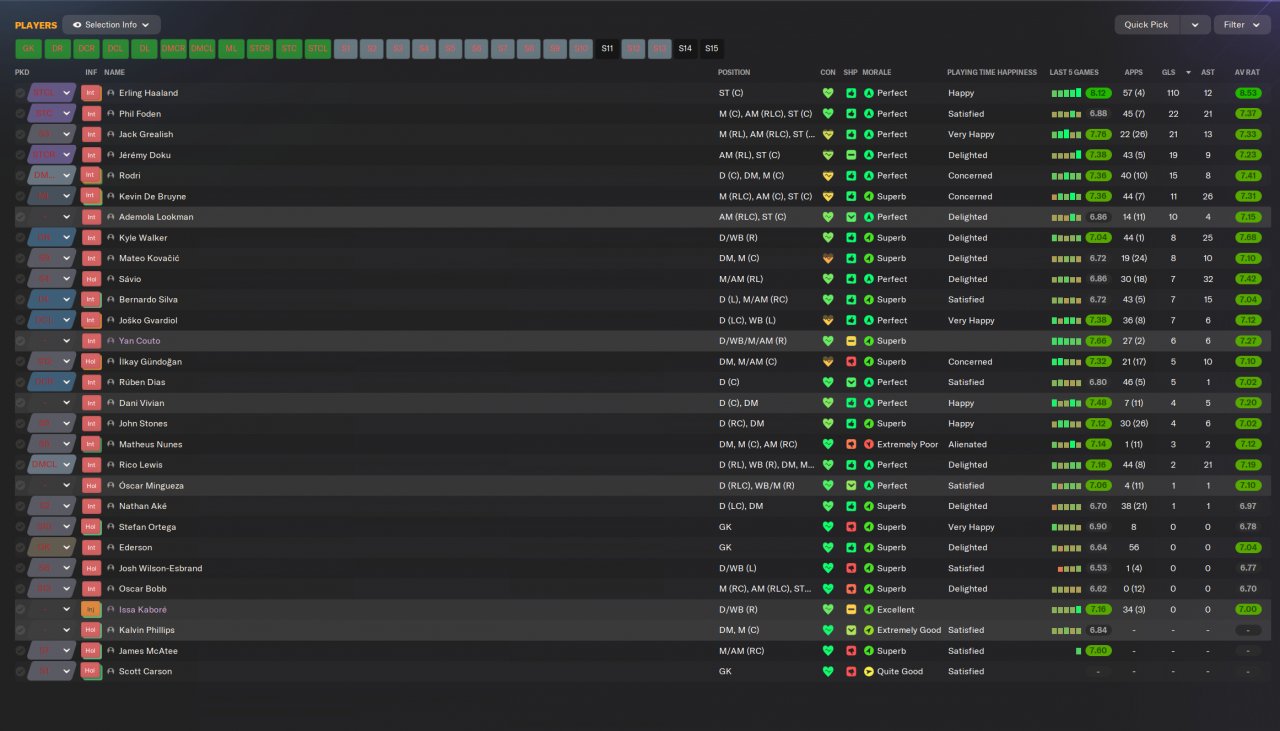
Task: Sort by the AV RAT column header
Action: pyautogui.click(x=1246, y=72)
